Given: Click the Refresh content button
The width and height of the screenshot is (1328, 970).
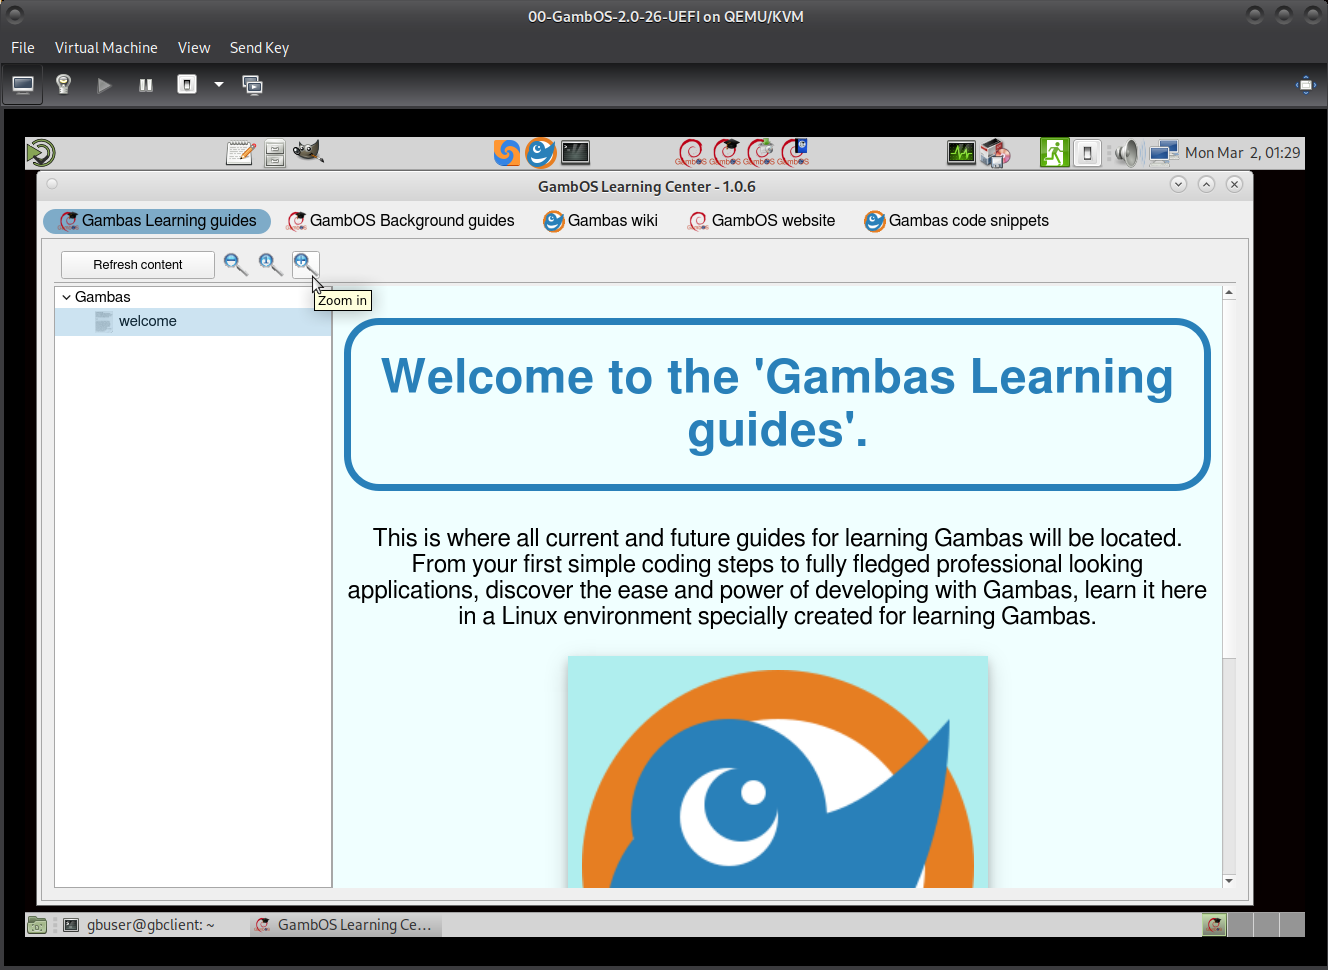Looking at the screenshot, I should click(138, 265).
